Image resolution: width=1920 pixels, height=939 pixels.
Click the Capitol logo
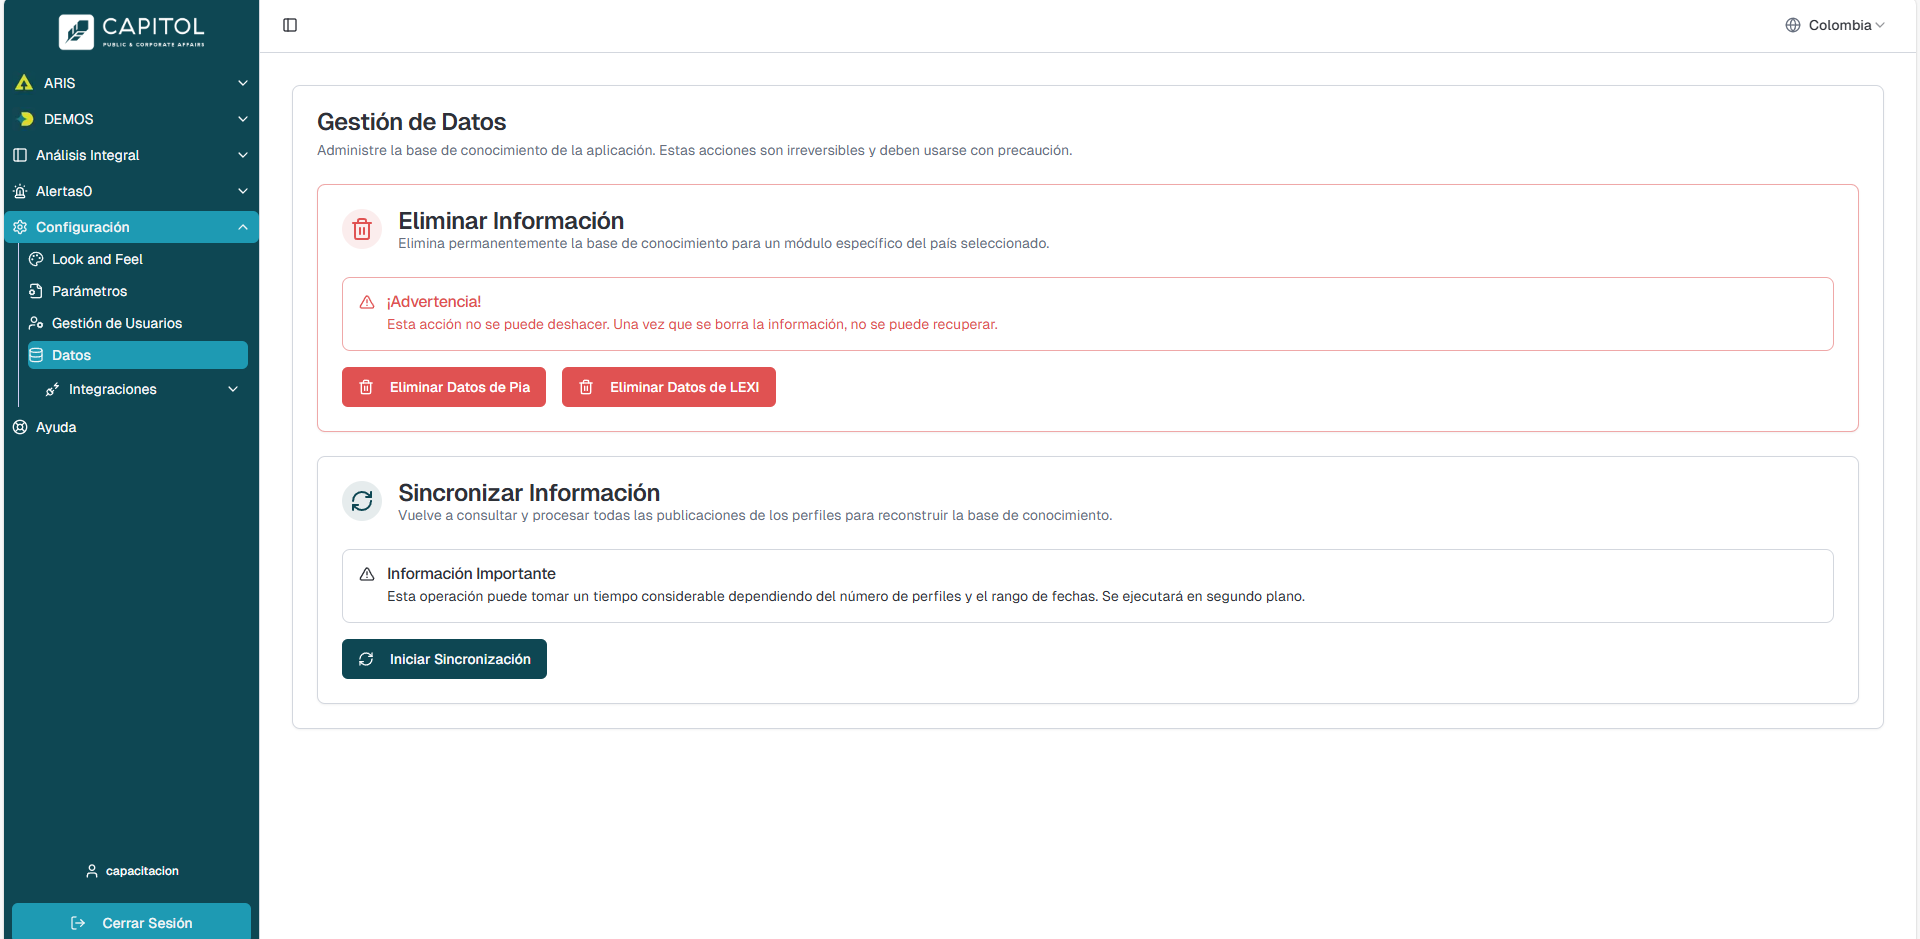[x=131, y=31]
